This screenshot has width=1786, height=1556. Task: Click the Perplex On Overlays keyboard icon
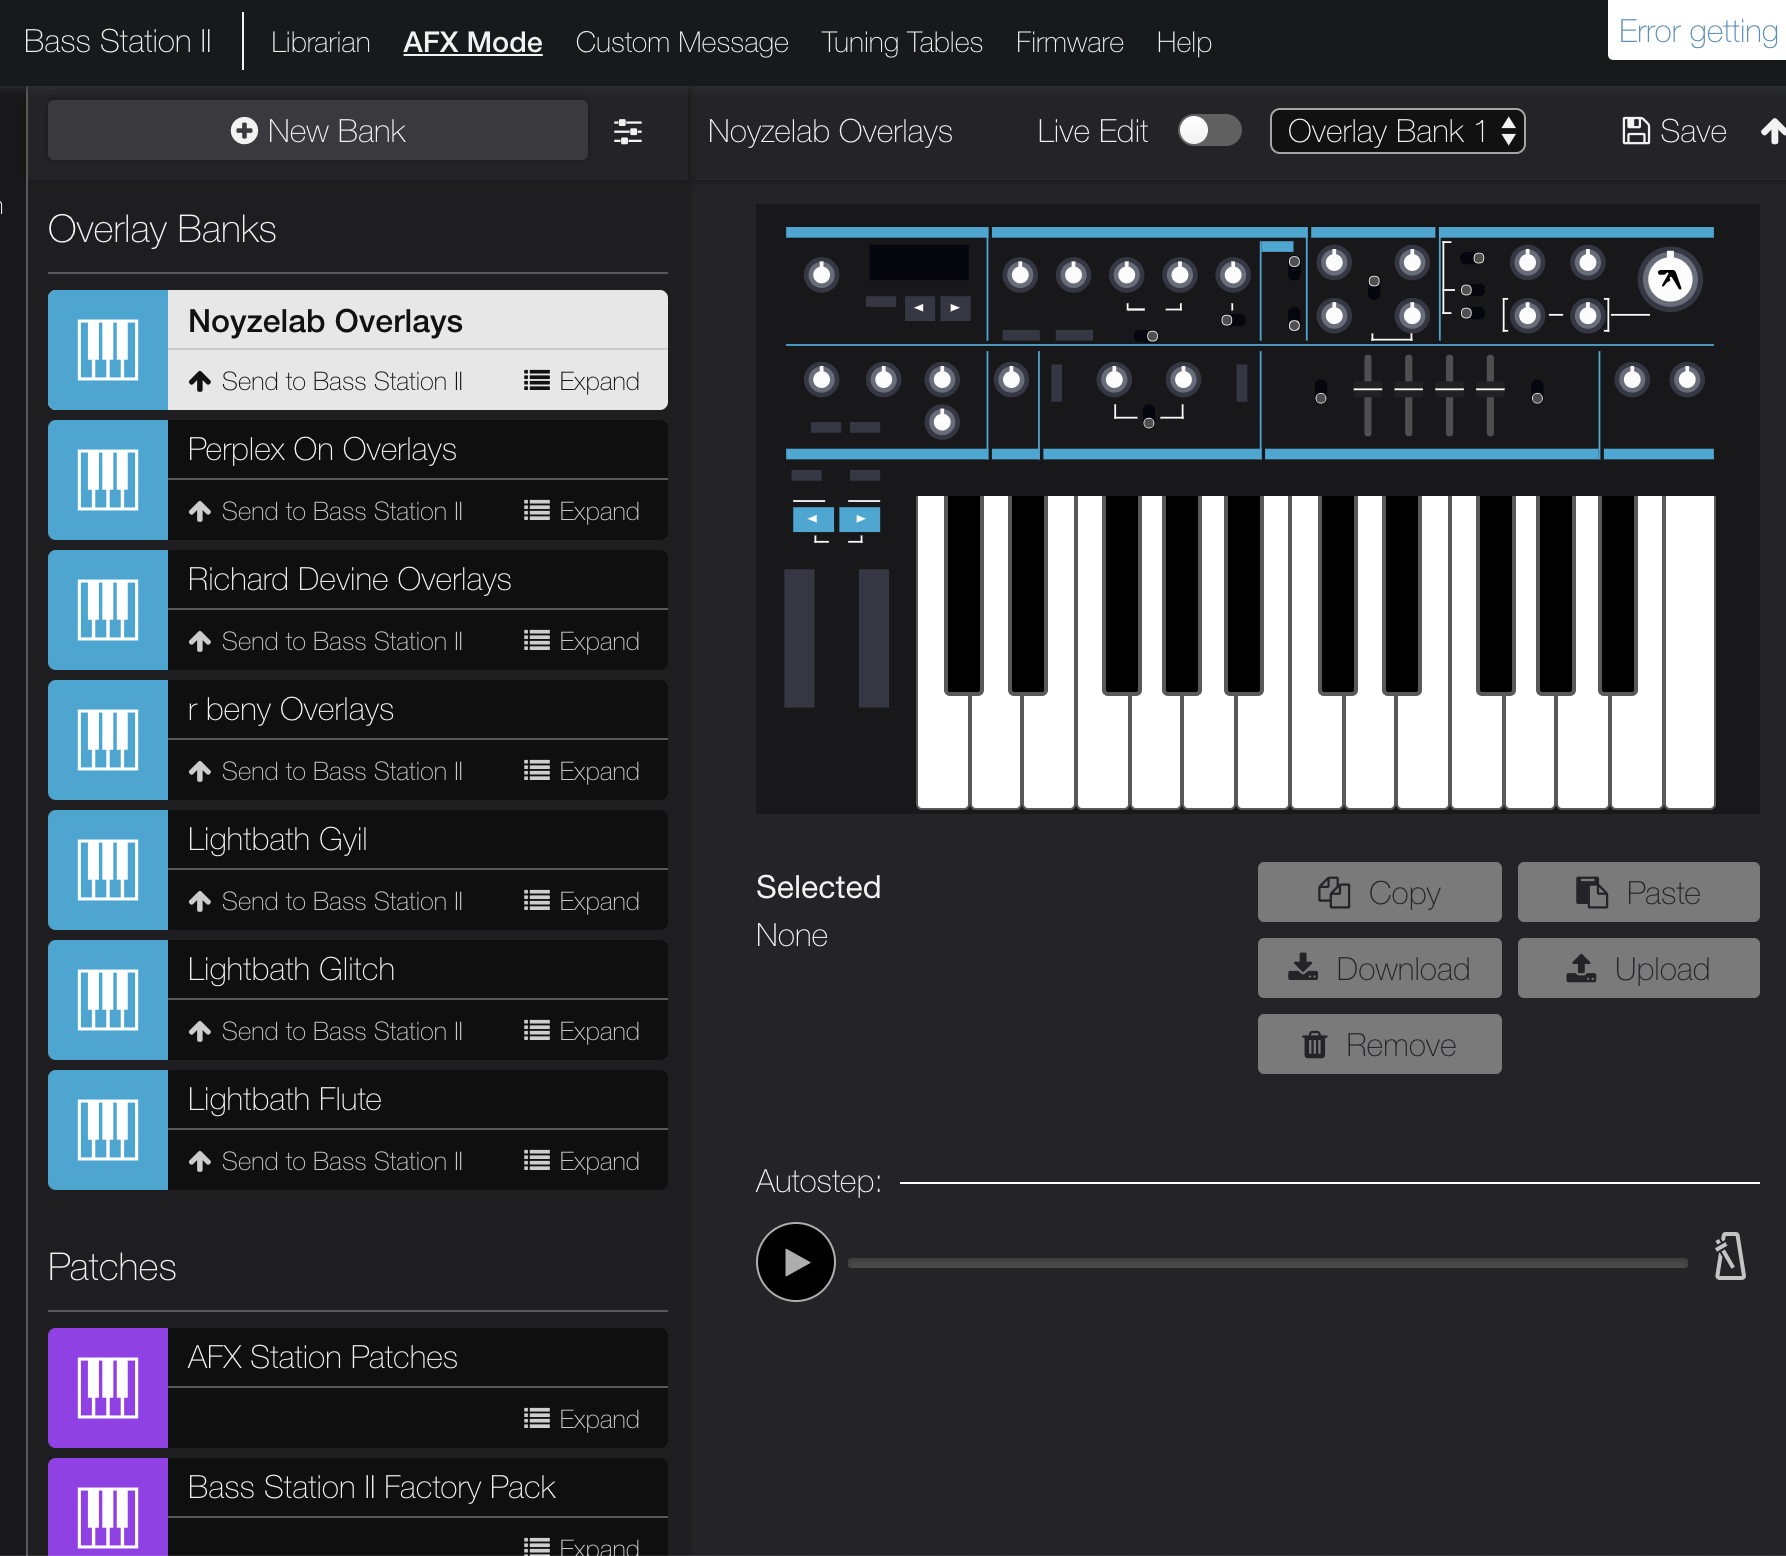click(x=108, y=480)
